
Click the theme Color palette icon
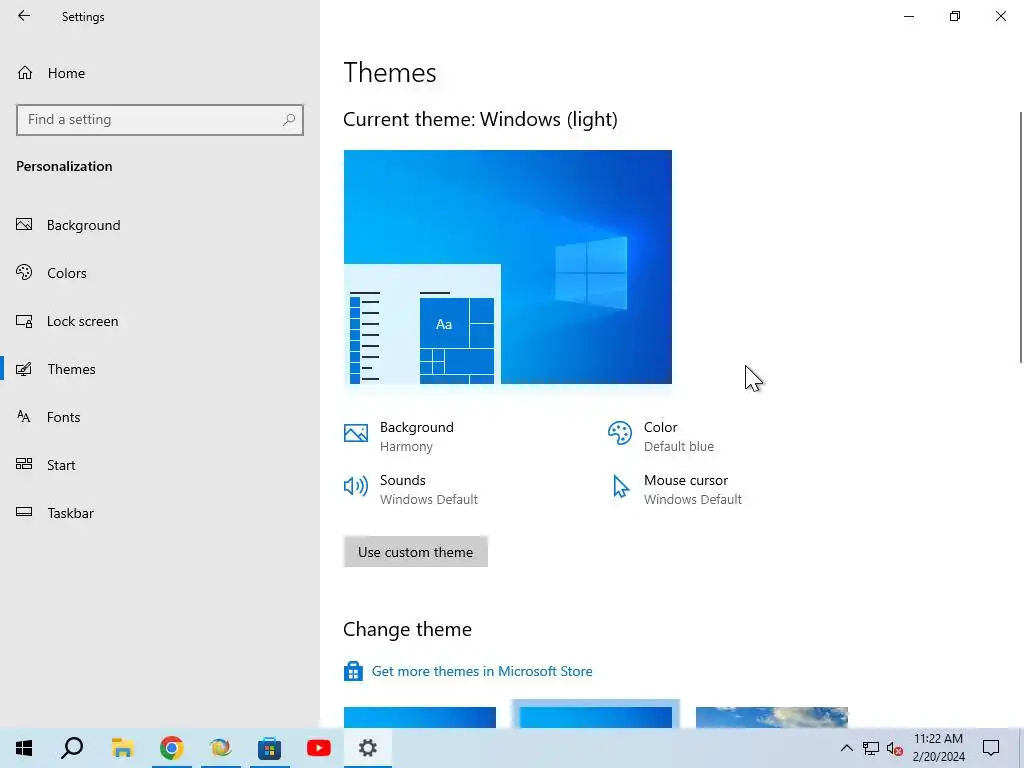tap(620, 432)
